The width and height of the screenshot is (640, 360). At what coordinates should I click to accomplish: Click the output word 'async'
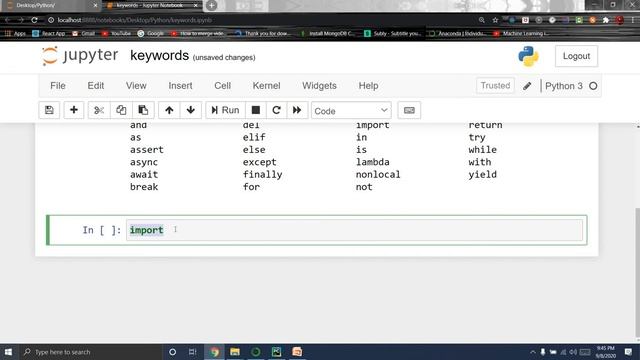(144, 162)
